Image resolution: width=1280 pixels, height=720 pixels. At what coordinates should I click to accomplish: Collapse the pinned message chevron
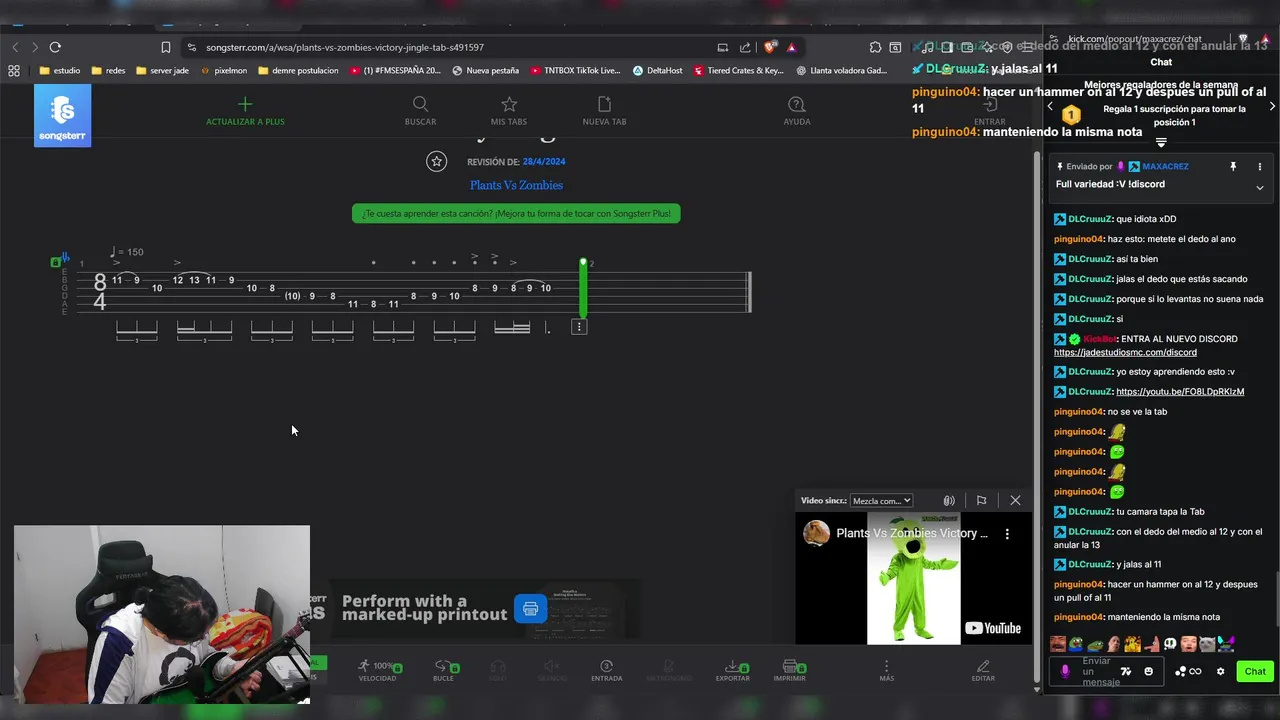pos(1259,187)
